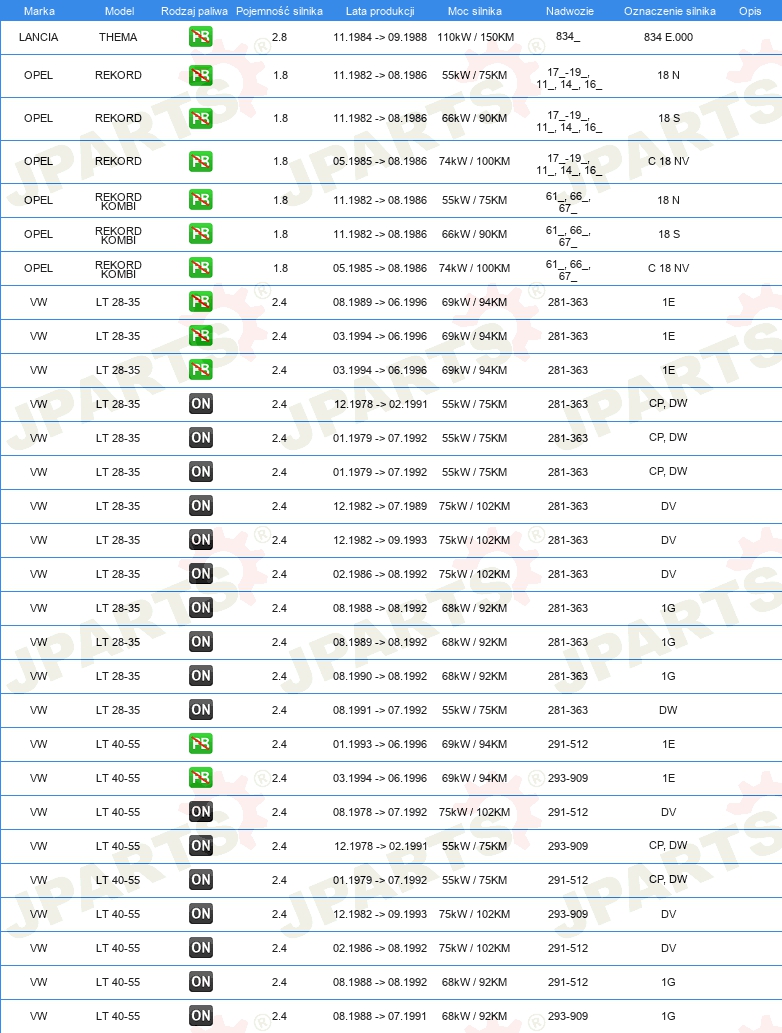Image resolution: width=782 pixels, height=1033 pixels.
Task: Click '08.1988 -> 07.1991' production years cell
Action: click(x=380, y=1017)
